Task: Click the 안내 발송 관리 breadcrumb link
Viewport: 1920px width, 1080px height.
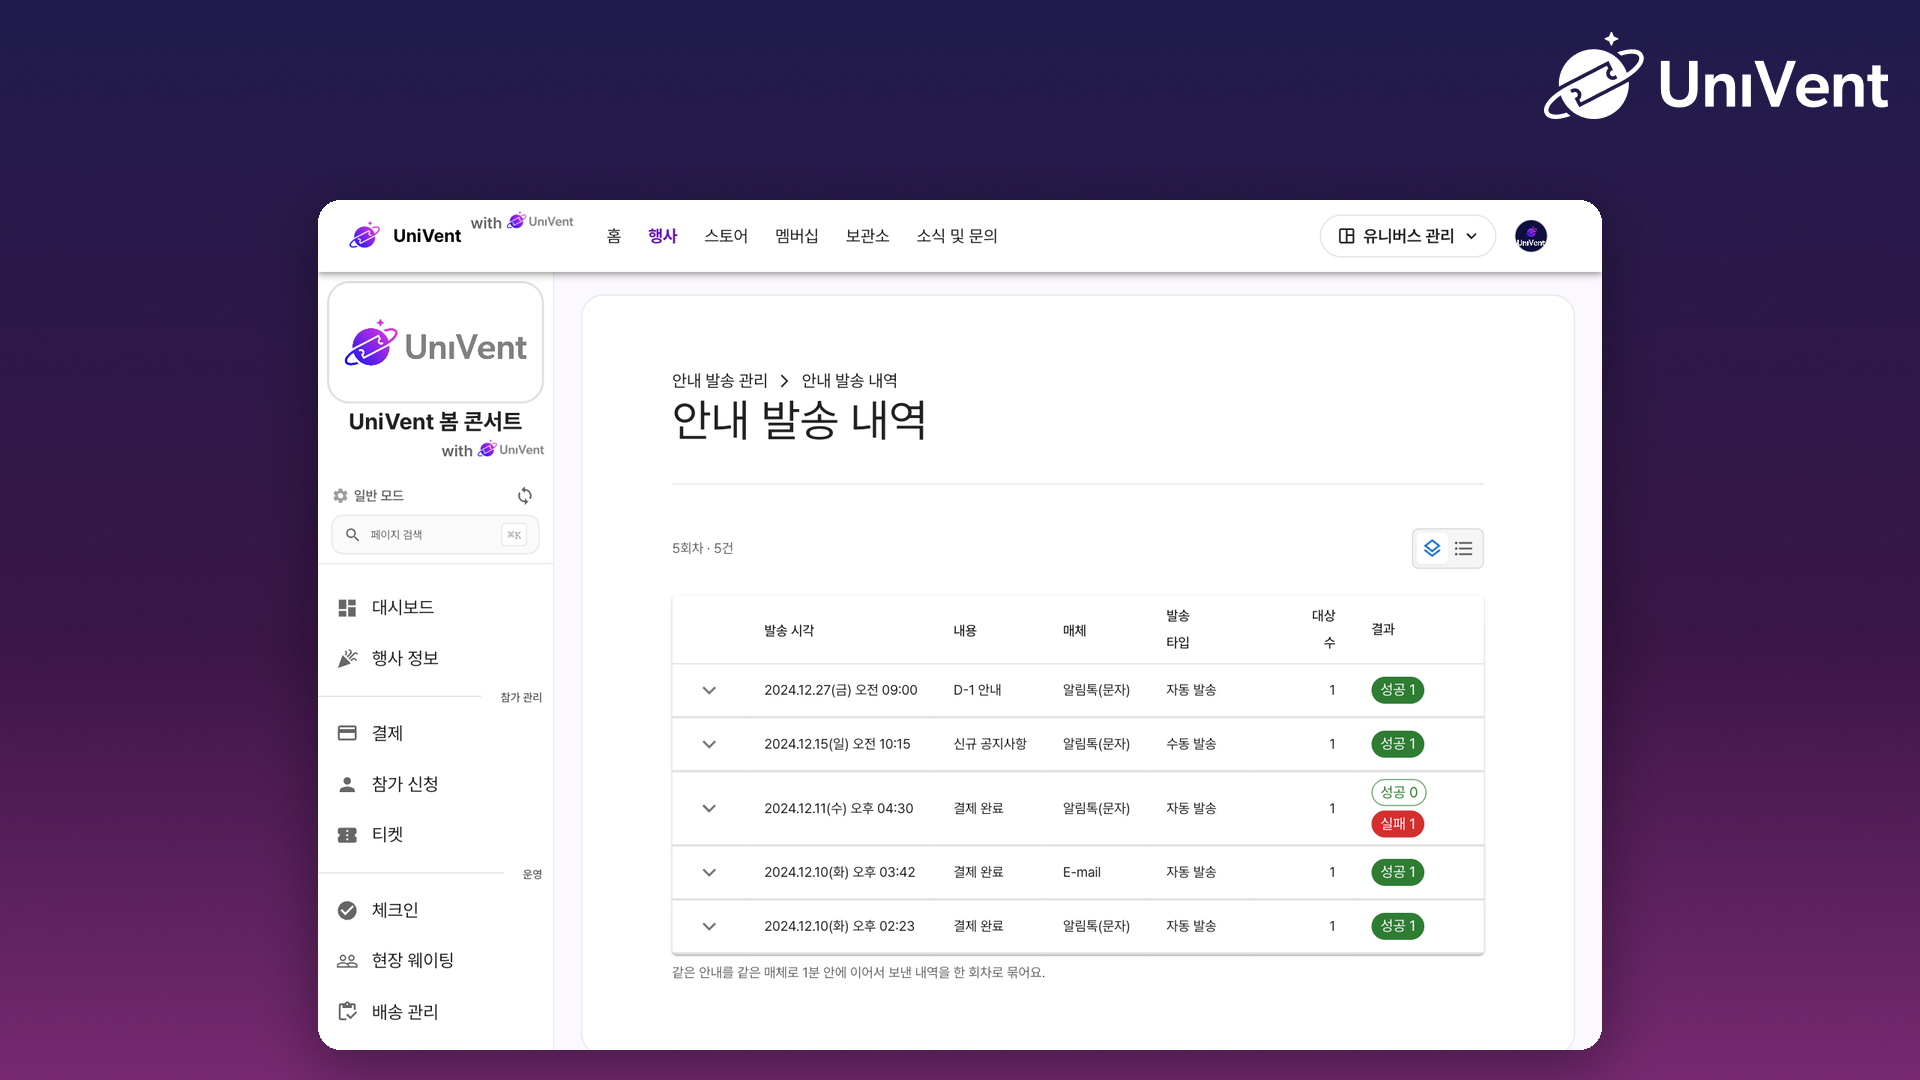Action: coord(720,381)
